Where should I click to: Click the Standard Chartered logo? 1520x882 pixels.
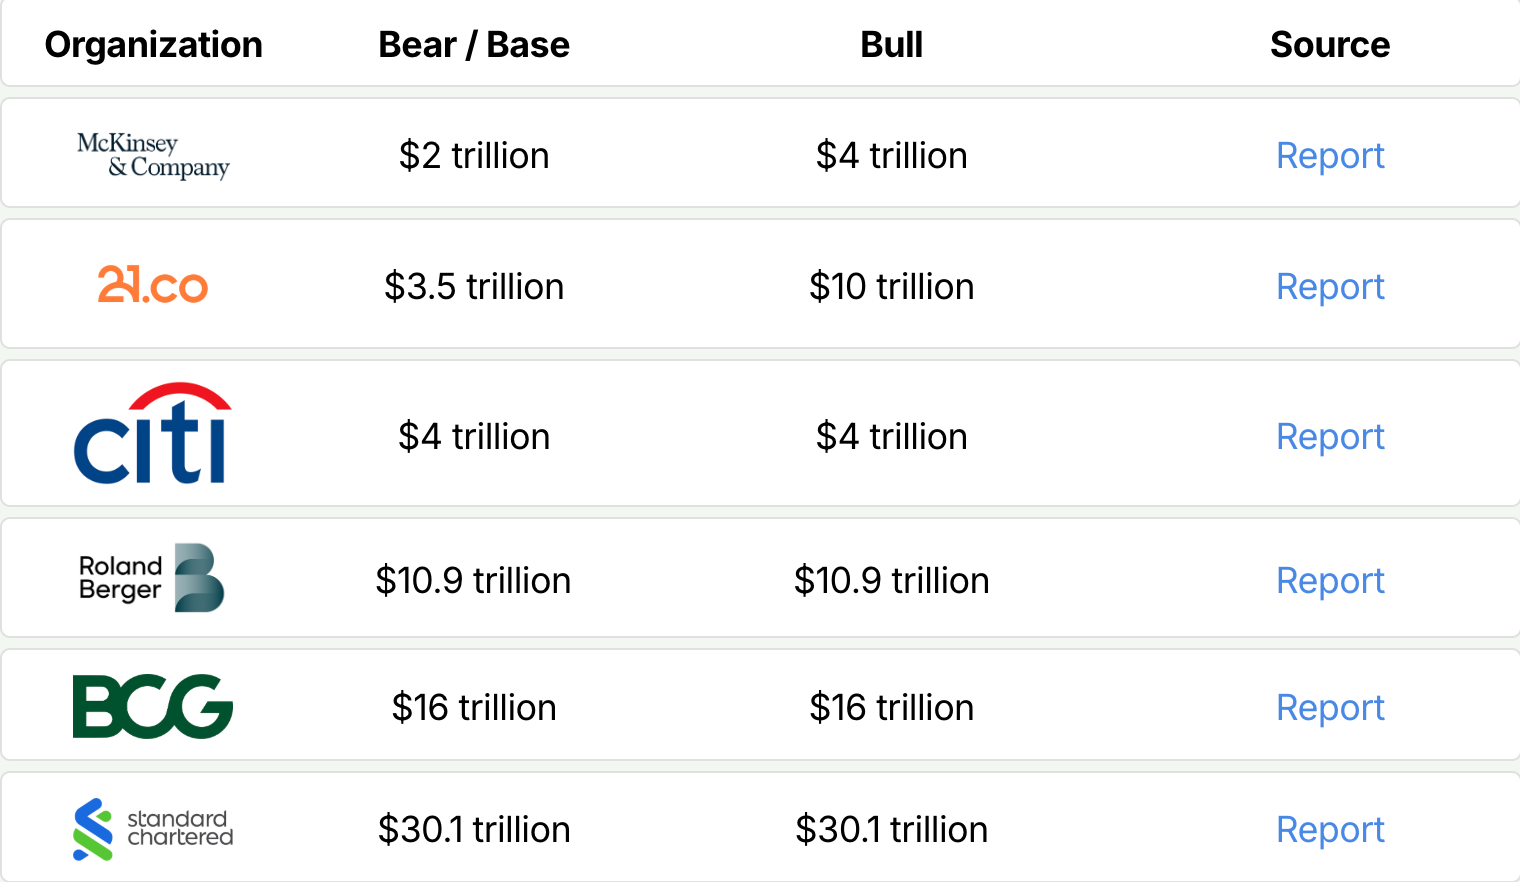point(153,829)
